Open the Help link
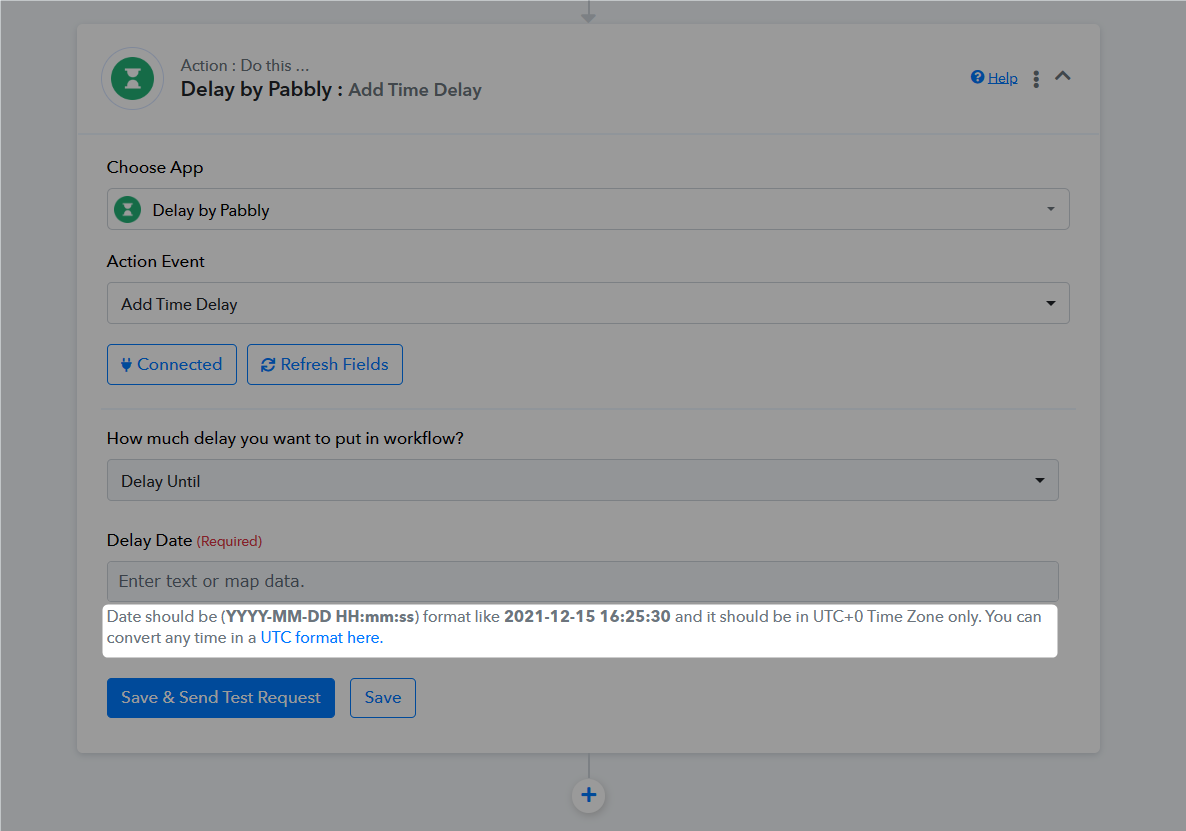Viewport: 1186px width, 831px height. click(x=994, y=78)
